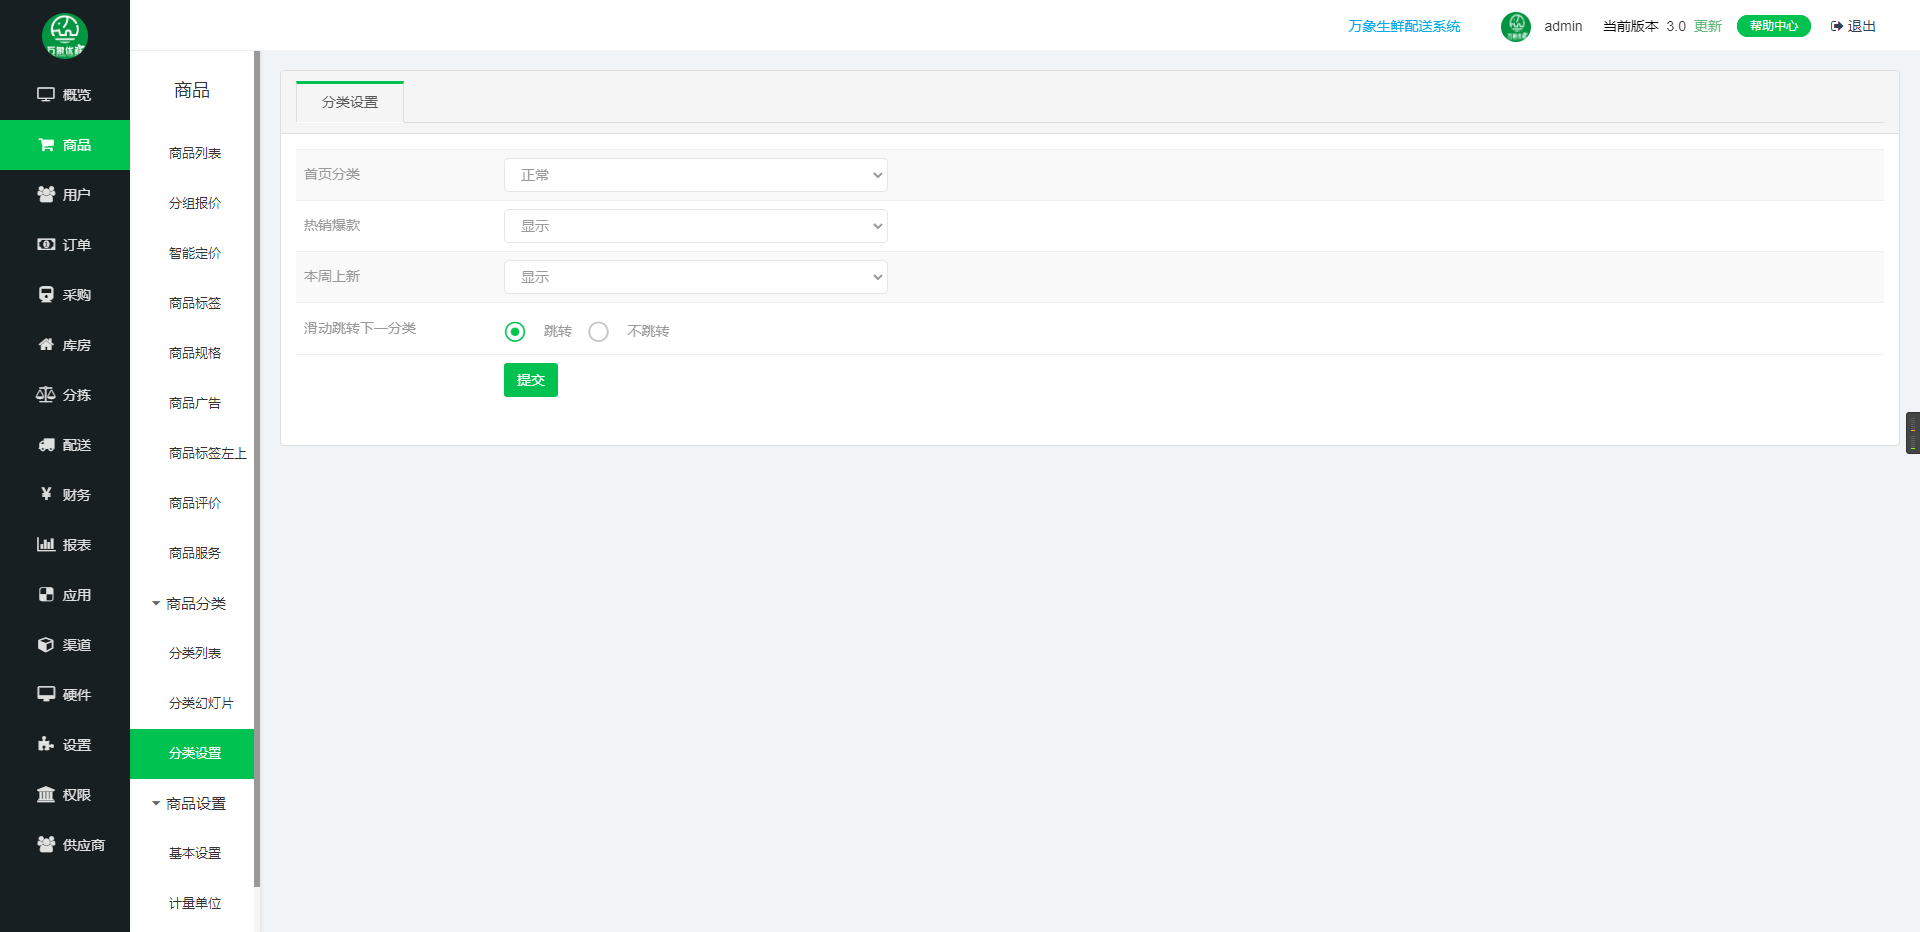Image resolution: width=1920 pixels, height=932 pixels.
Task: Open the 用户 users group icon
Action: pyautogui.click(x=46, y=194)
